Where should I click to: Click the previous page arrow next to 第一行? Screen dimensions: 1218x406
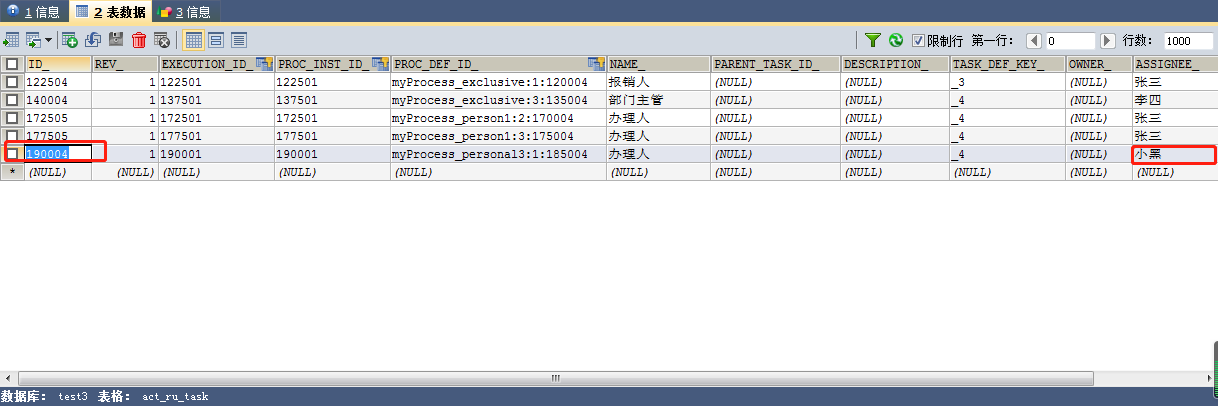point(1035,41)
